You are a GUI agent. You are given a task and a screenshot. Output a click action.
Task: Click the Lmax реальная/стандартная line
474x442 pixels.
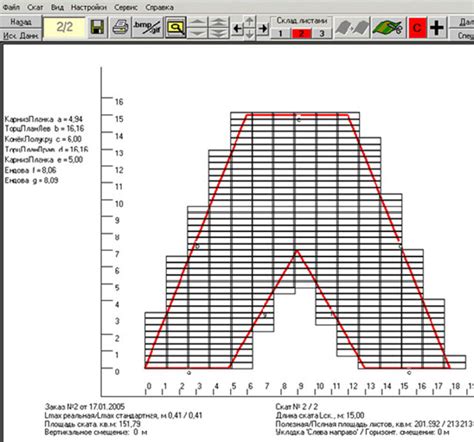pyautogui.click(x=123, y=415)
